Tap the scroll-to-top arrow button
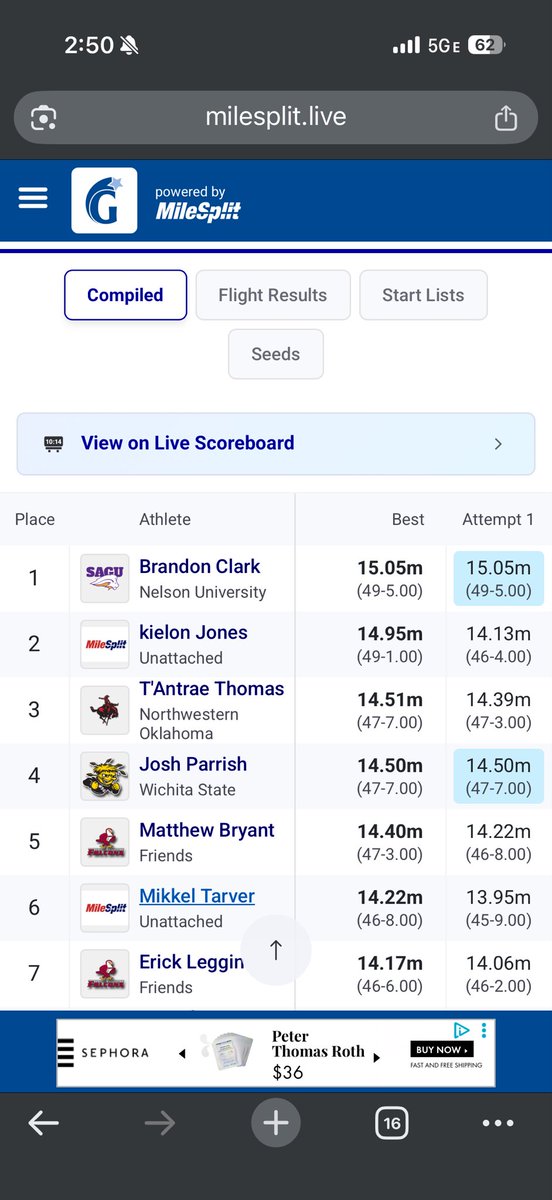 point(276,950)
